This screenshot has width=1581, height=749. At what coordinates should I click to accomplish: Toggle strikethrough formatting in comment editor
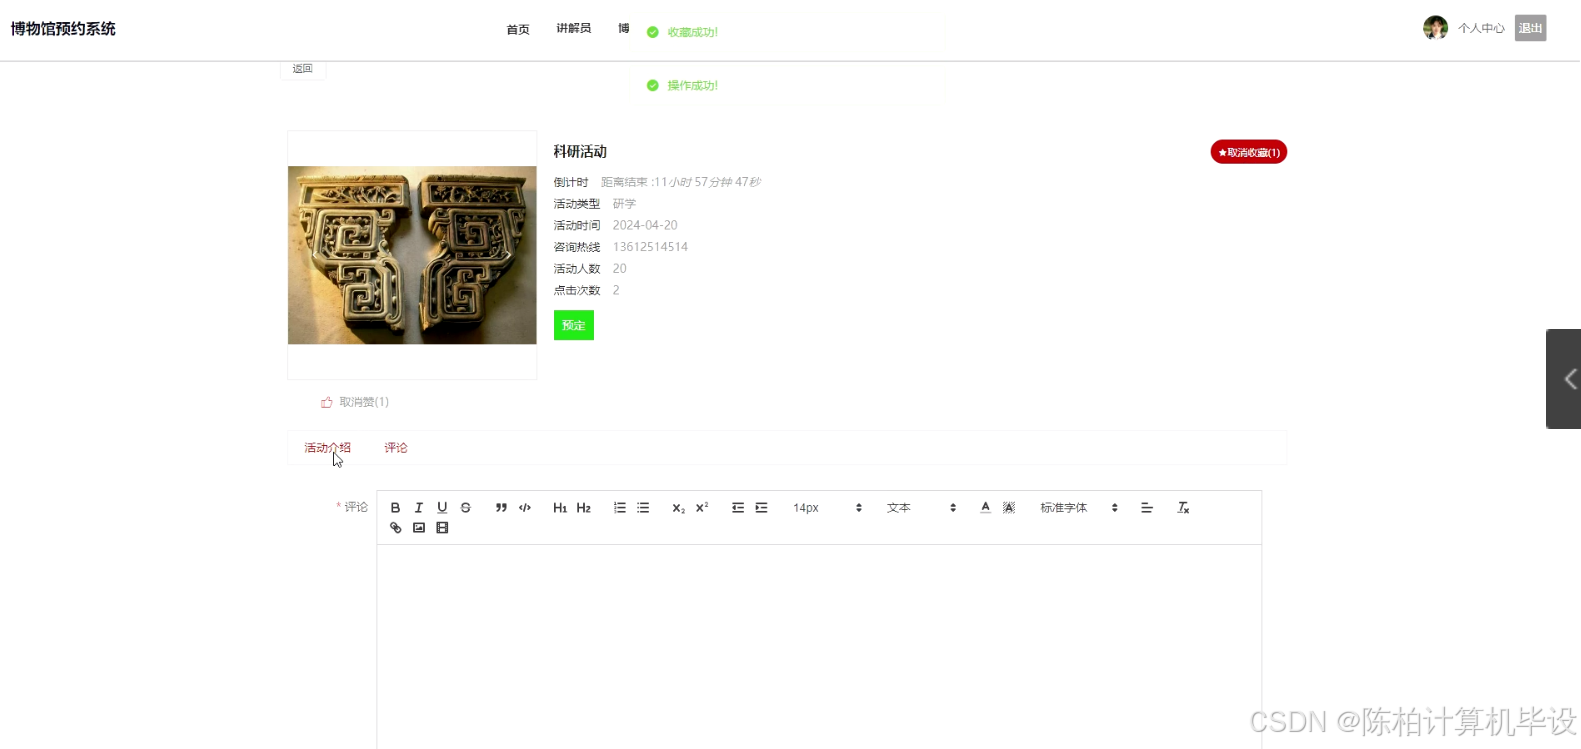click(x=466, y=508)
